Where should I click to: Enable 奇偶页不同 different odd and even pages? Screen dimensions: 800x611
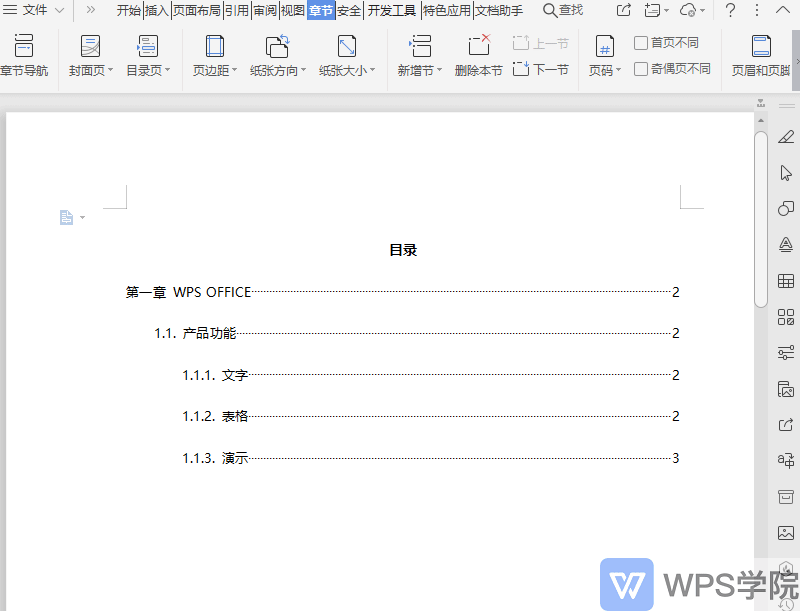pyautogui.click(x=672, y=69)
